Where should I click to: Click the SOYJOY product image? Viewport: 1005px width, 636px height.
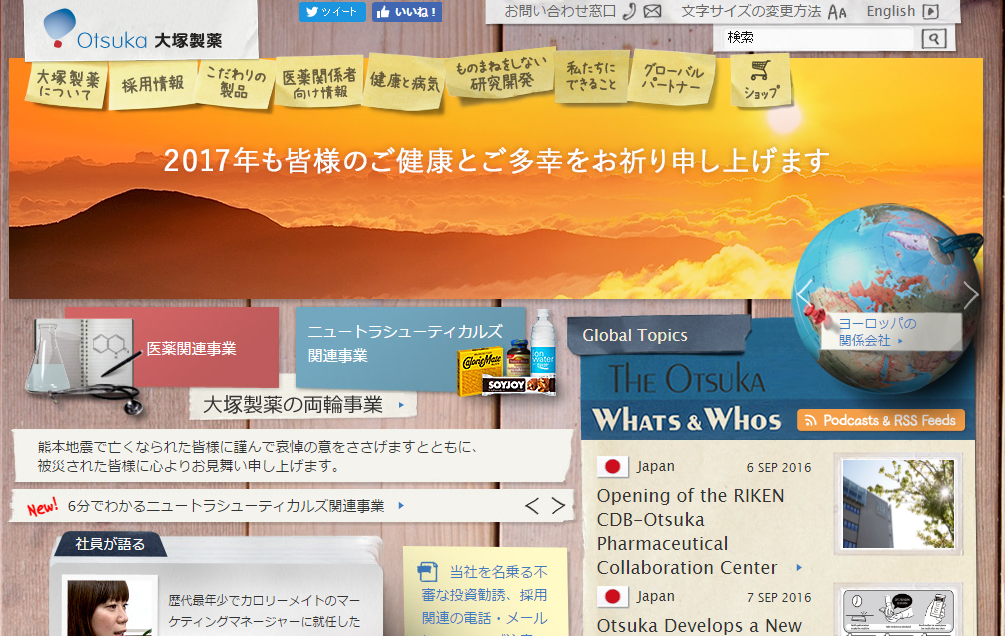coord(518,385)
